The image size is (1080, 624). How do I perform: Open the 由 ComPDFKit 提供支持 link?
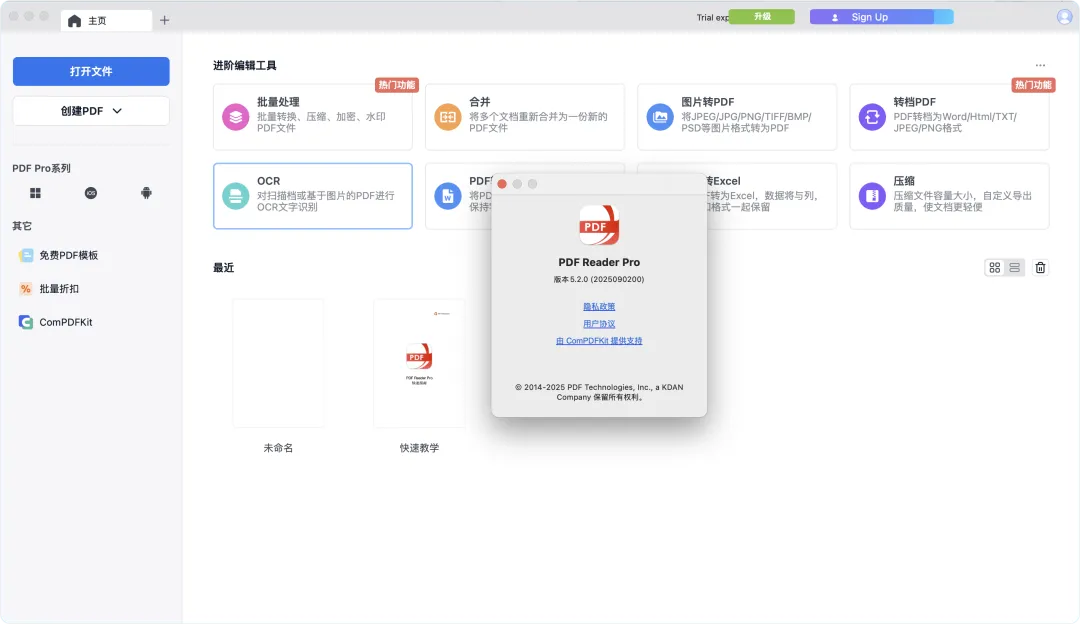click(599, 341)
